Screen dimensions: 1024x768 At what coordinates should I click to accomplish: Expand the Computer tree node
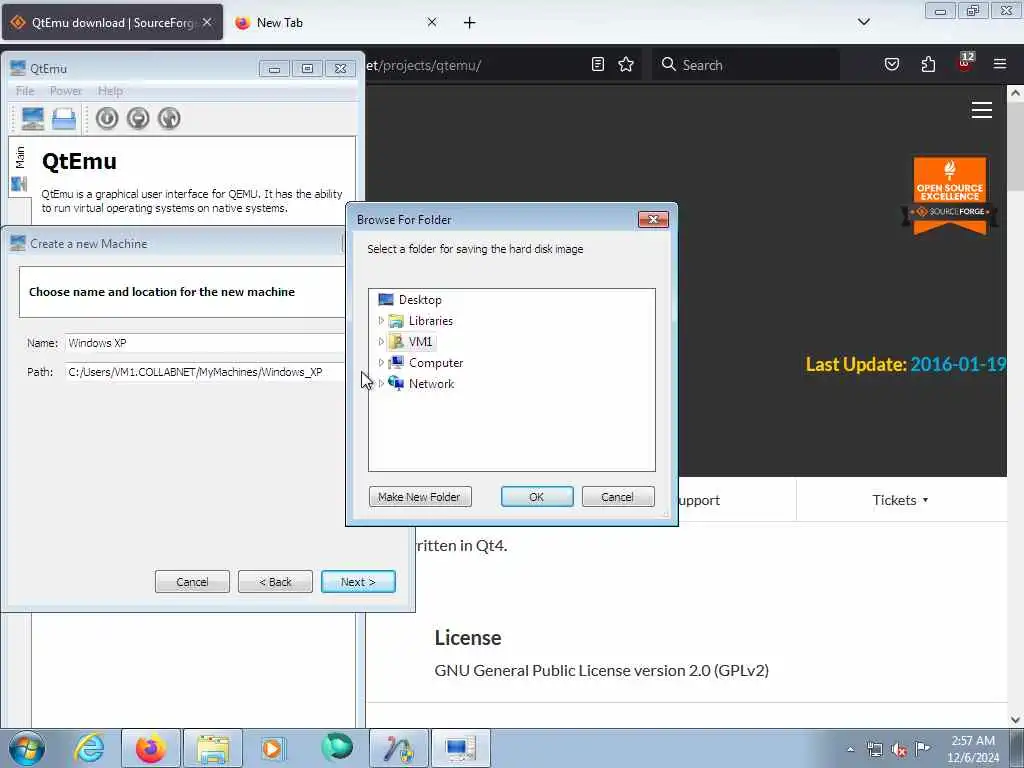tap(381, 362)
